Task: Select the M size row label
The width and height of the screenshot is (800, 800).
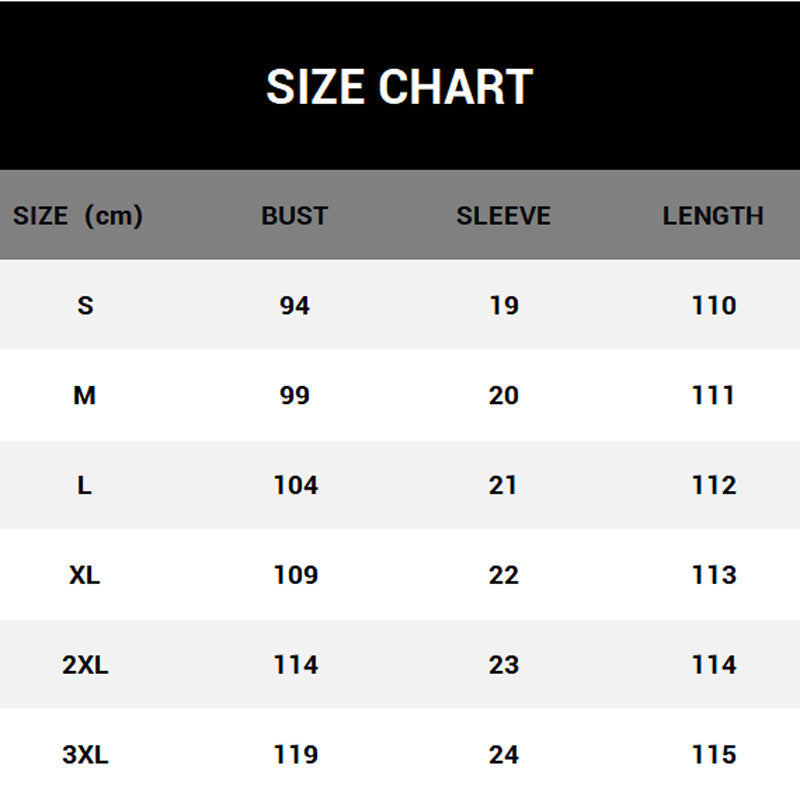Action: coord(85,395)
